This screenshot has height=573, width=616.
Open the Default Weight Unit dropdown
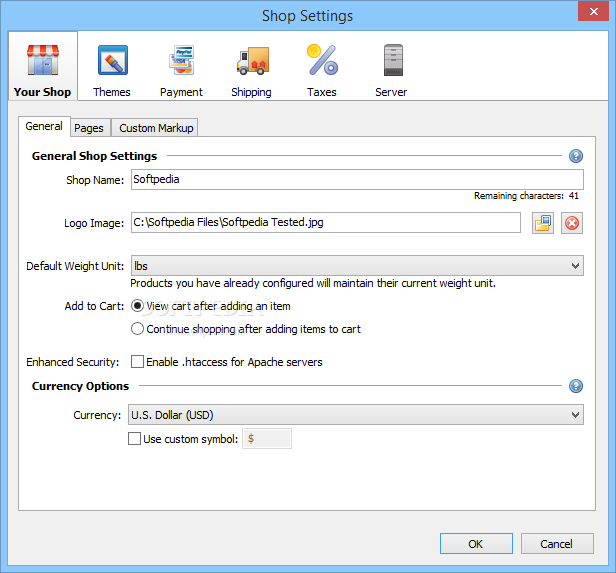(x=357, y=266)
